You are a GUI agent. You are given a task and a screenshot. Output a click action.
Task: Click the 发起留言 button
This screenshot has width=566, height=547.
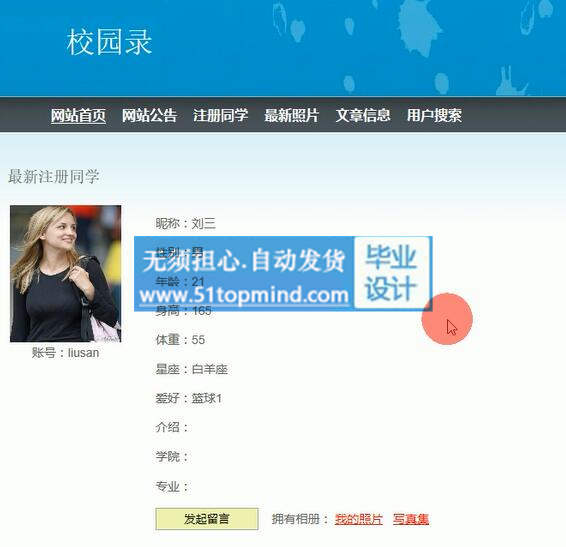[x=207, y=519]
